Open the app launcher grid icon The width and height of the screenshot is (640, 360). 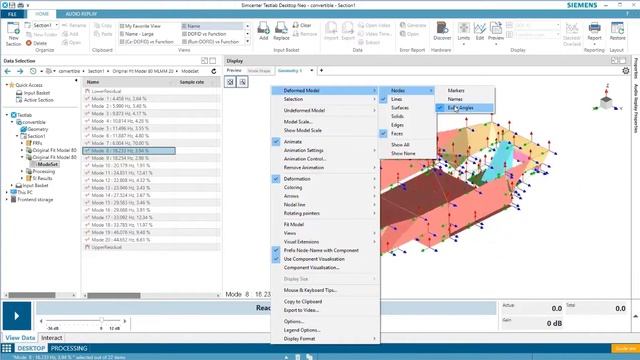[x=7, y=348]
